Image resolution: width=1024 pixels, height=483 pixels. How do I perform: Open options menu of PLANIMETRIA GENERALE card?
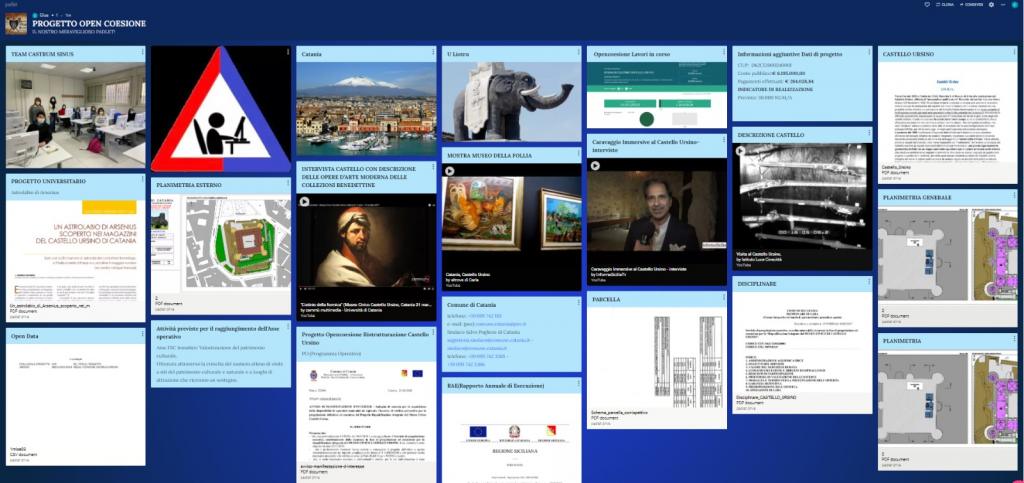click(1014, 195)
